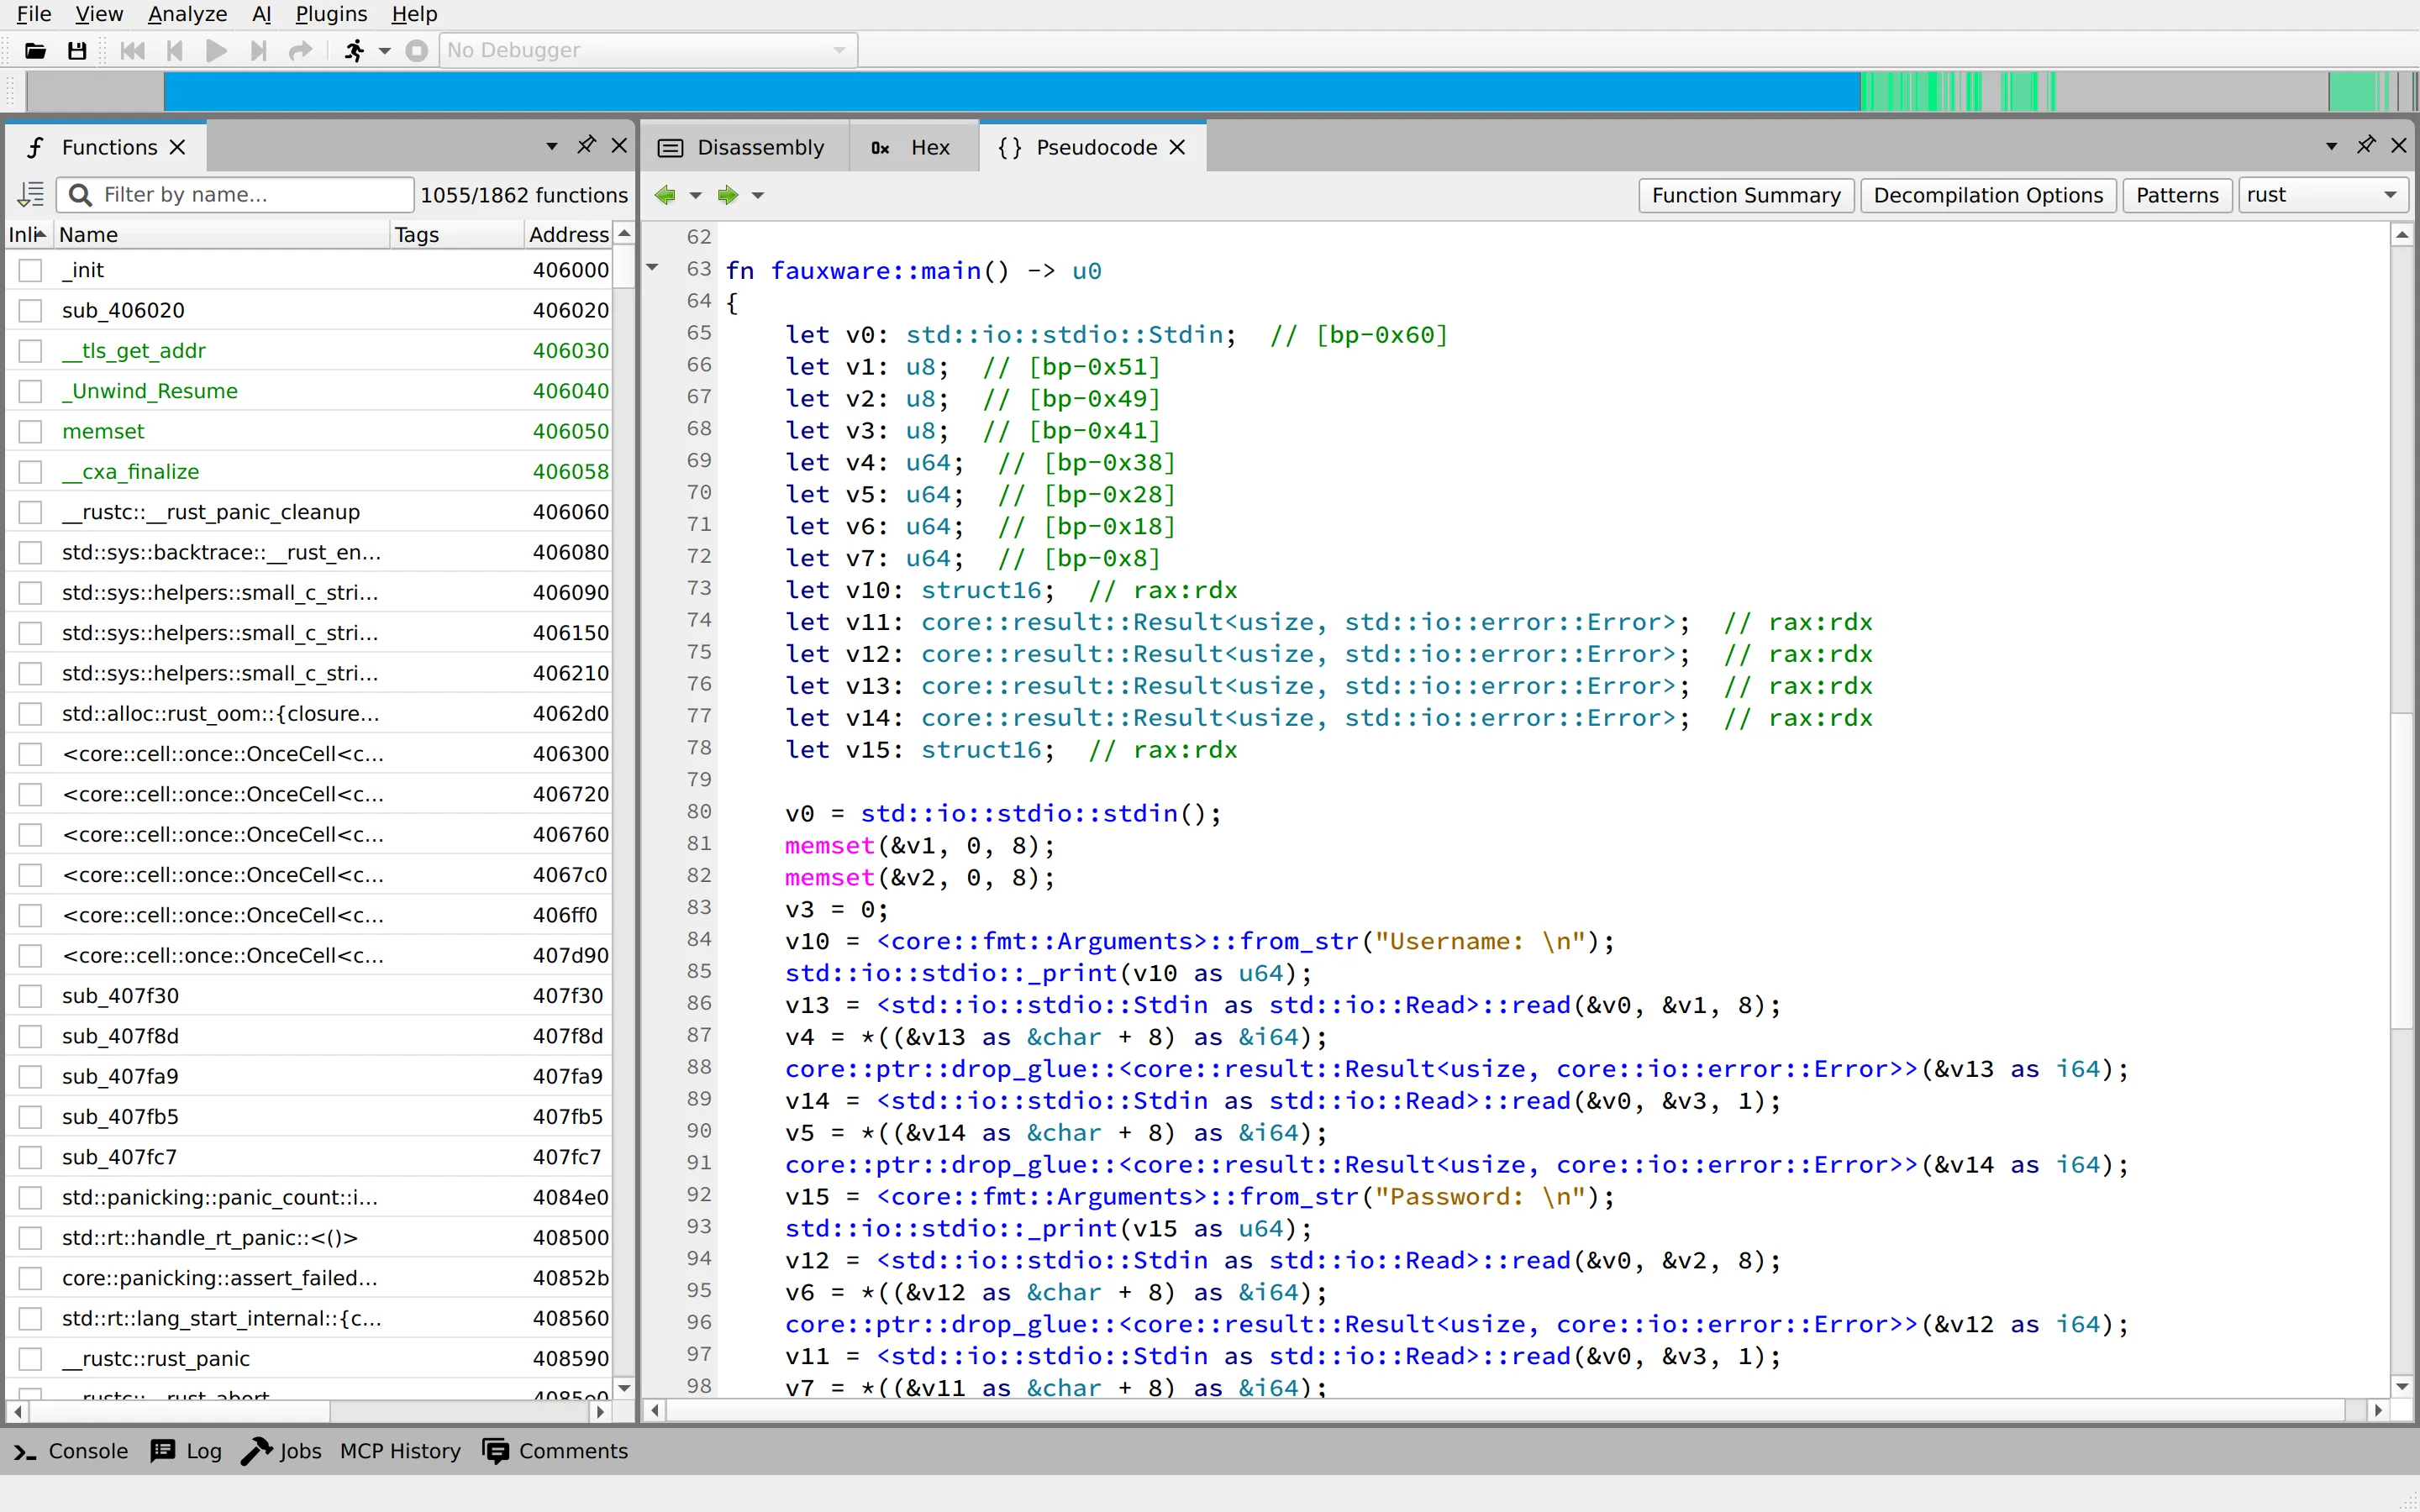The width and height of the screenshot is (2420, 1512).
Task: Step forward debugger icon
Action: 258,51
